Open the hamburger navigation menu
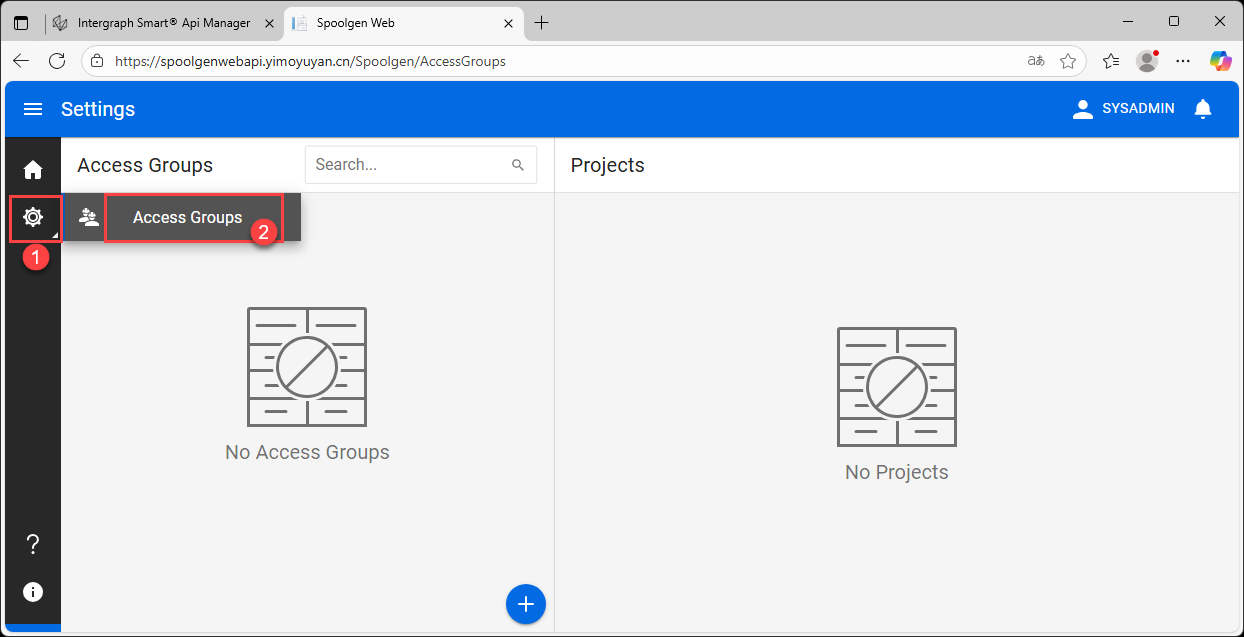 point(33,109)
